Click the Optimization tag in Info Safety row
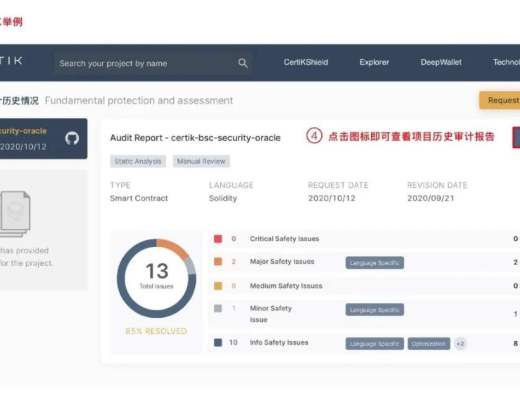The width and height of the screenshot is (520, 400). [429, 344]
